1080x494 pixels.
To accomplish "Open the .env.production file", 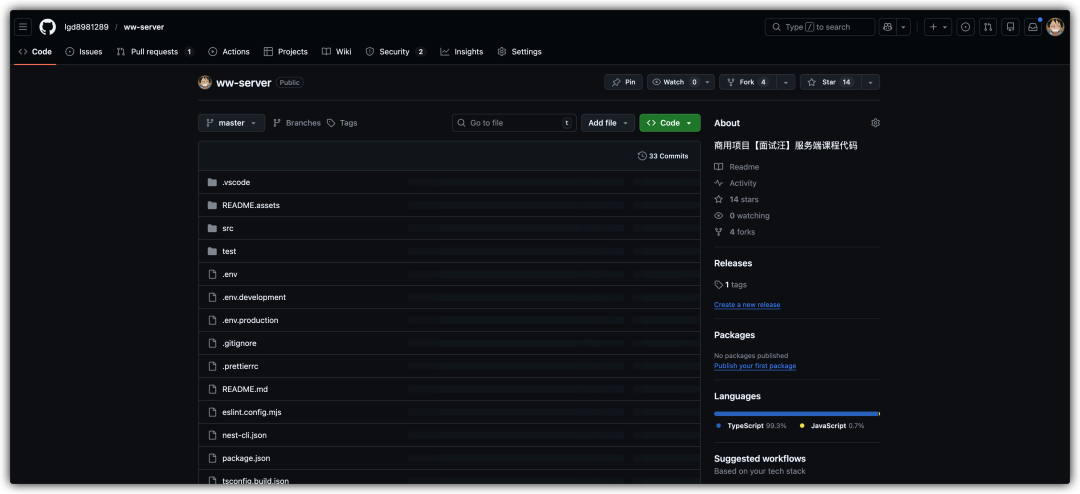I will tap(250, 320).
